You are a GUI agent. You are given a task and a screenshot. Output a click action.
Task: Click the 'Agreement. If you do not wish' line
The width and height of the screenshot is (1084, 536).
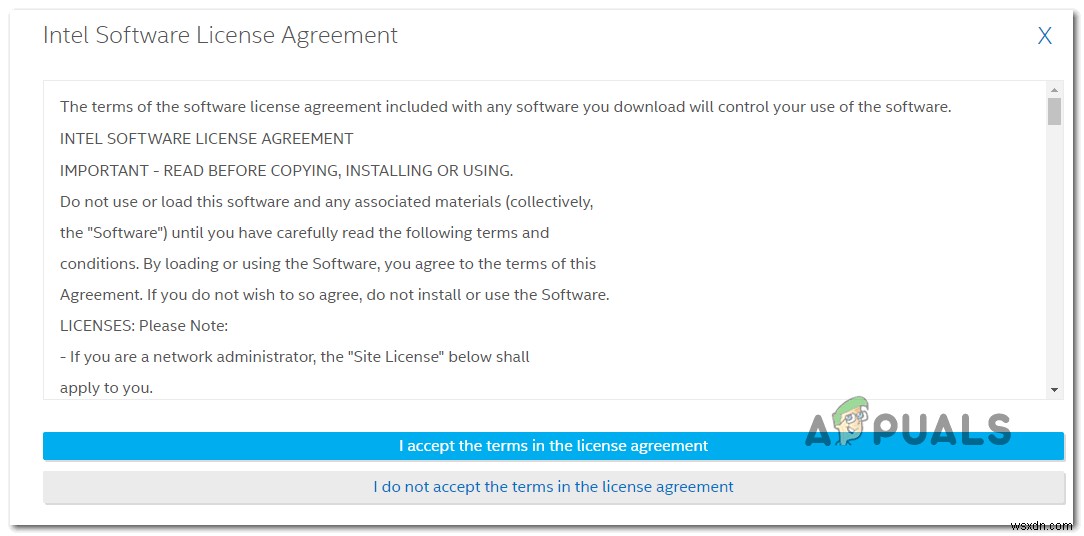(x=334, y=294)
